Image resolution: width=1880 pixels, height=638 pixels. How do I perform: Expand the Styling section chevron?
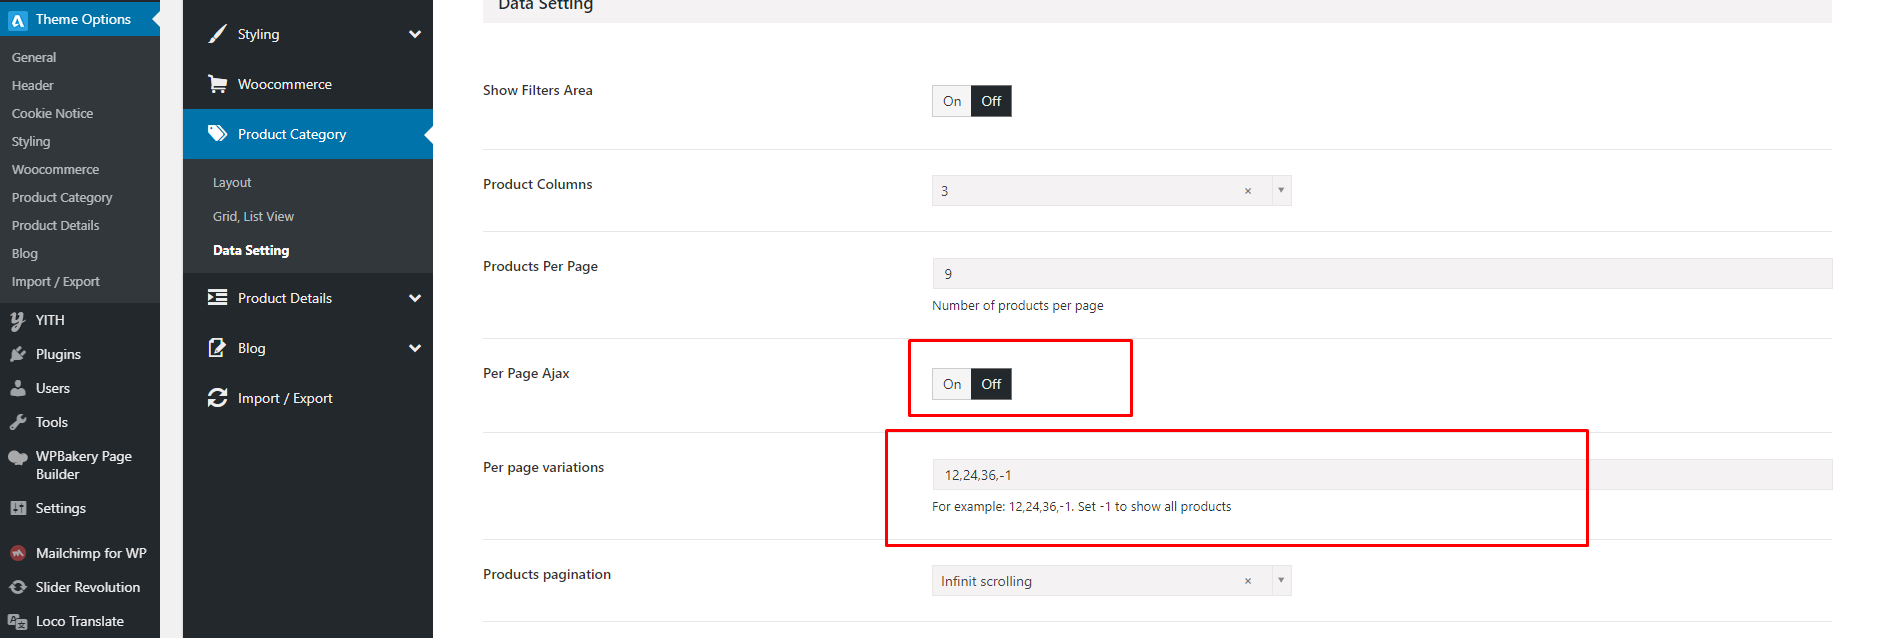(x=415, y=34)
